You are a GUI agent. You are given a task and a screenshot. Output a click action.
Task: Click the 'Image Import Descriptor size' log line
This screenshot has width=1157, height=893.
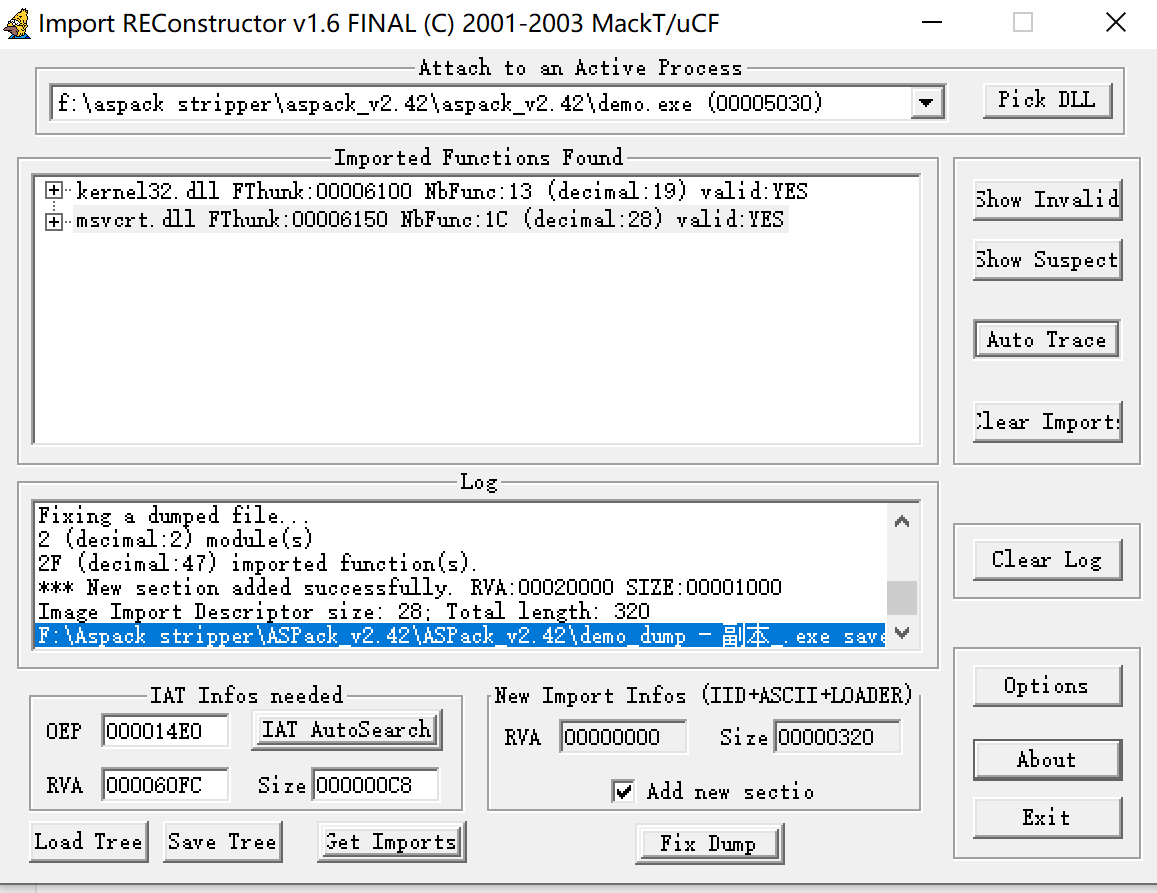(x=344, y=611)
